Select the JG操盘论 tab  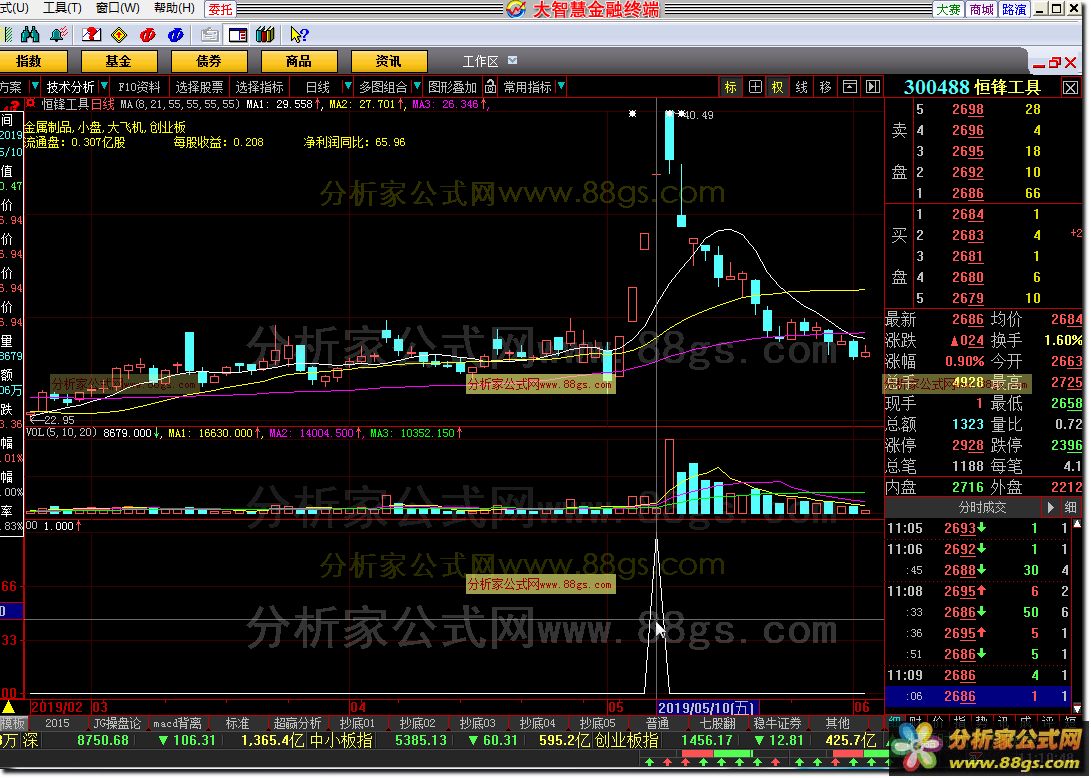click(117, 723)
